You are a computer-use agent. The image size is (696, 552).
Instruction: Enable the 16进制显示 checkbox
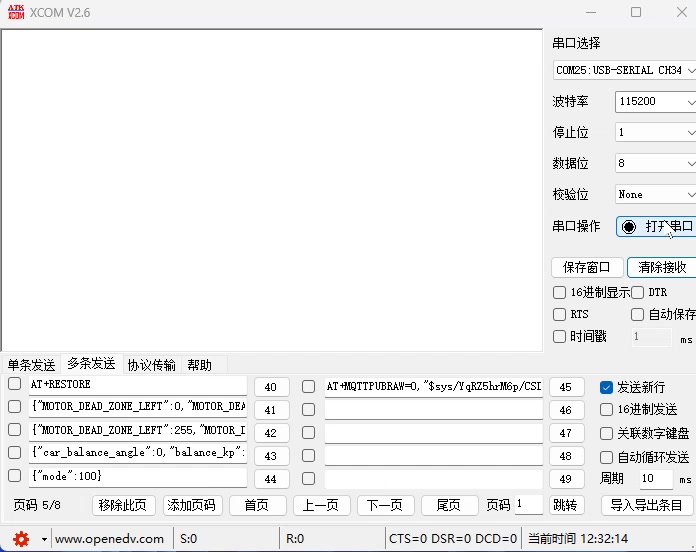pyautogui.click(x=560, y=293)
